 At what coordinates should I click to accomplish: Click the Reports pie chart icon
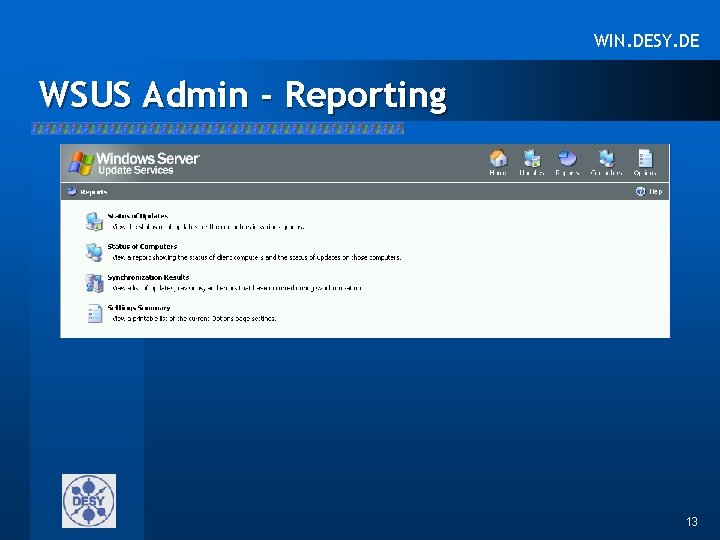[x=567, y=159]
